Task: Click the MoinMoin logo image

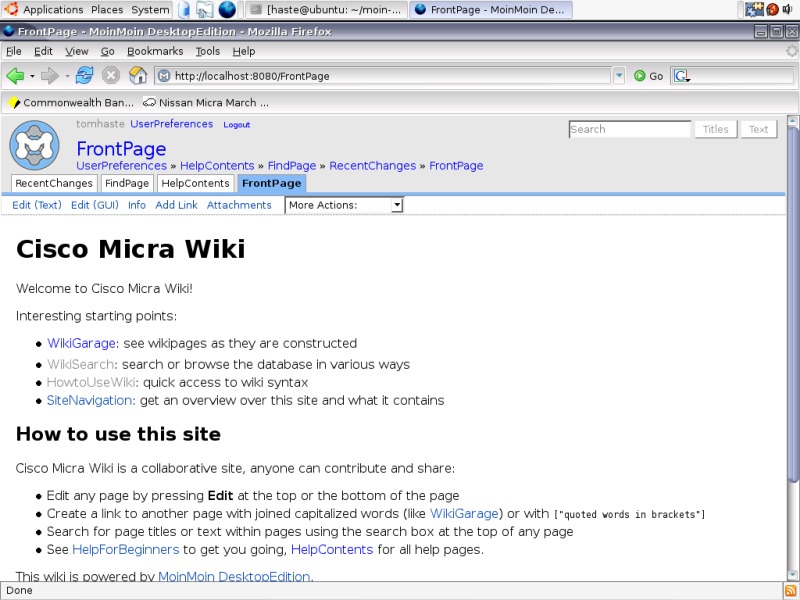Action: [34, 145]
